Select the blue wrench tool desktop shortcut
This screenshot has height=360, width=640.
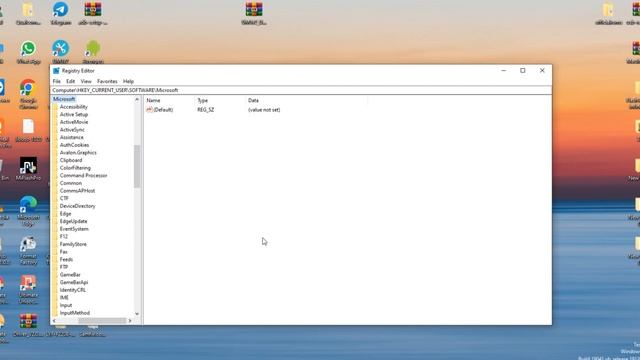click(60, 49)
